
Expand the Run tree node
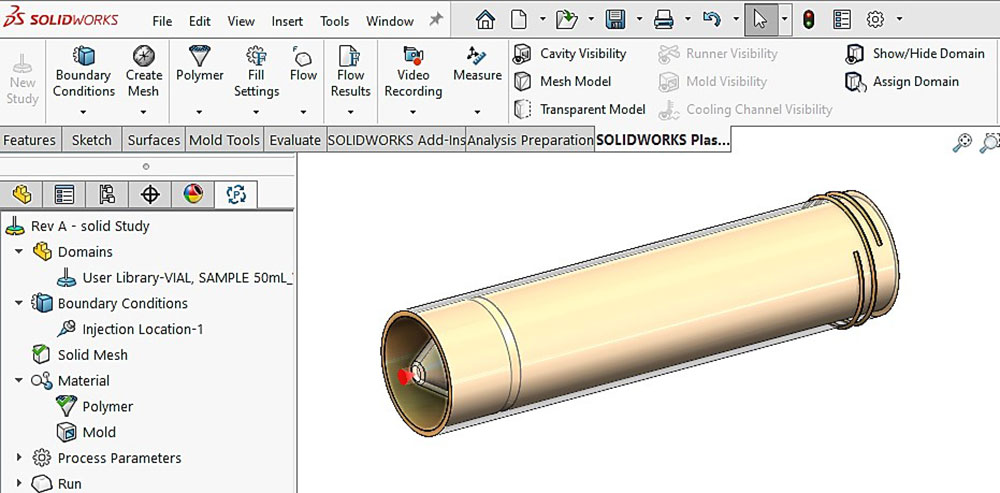pos(18,483)
